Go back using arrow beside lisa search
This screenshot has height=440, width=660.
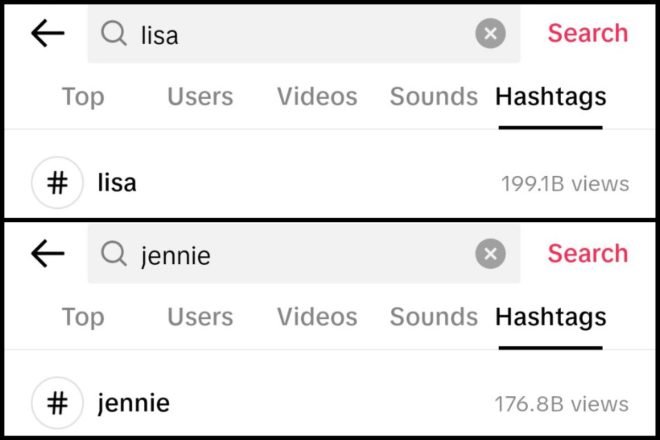click(48, 33)
